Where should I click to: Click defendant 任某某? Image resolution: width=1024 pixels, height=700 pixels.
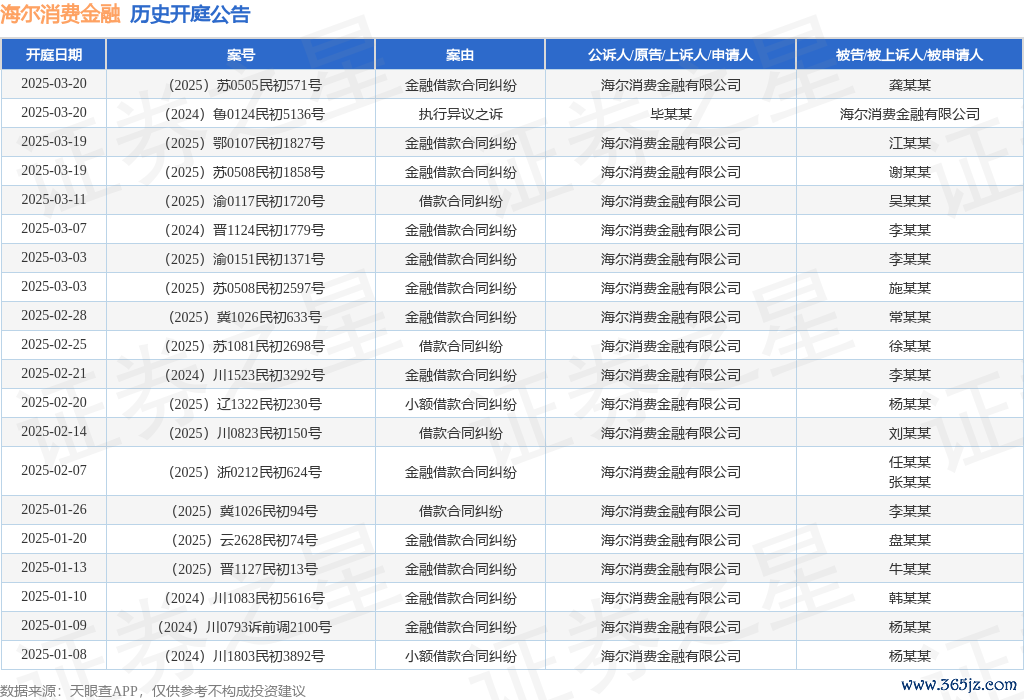pyautogui.click(x=910, y=462)
